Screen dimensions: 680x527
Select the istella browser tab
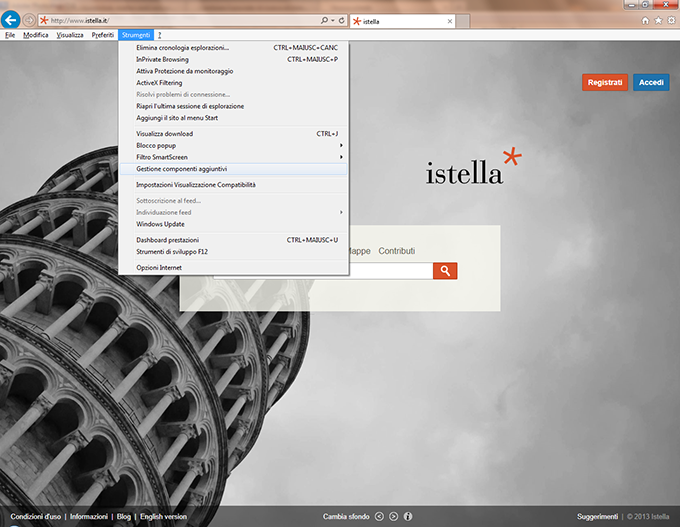(x=402, y=21)
